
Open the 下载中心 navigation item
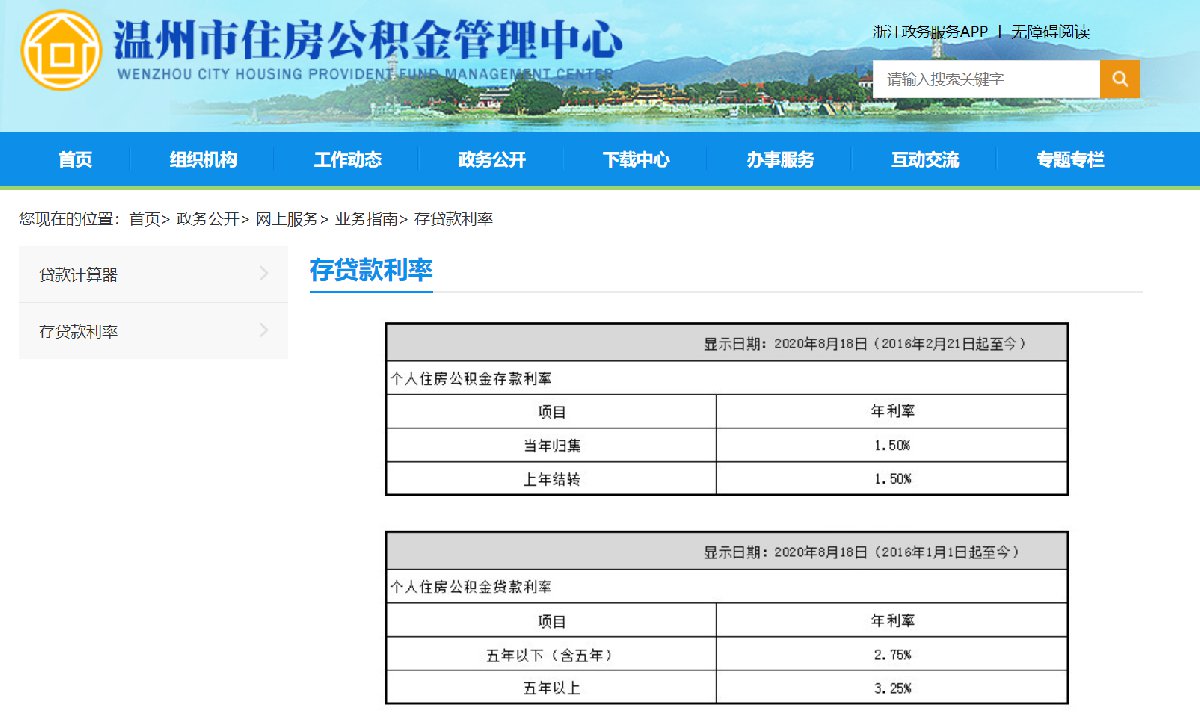coord(635,160)
